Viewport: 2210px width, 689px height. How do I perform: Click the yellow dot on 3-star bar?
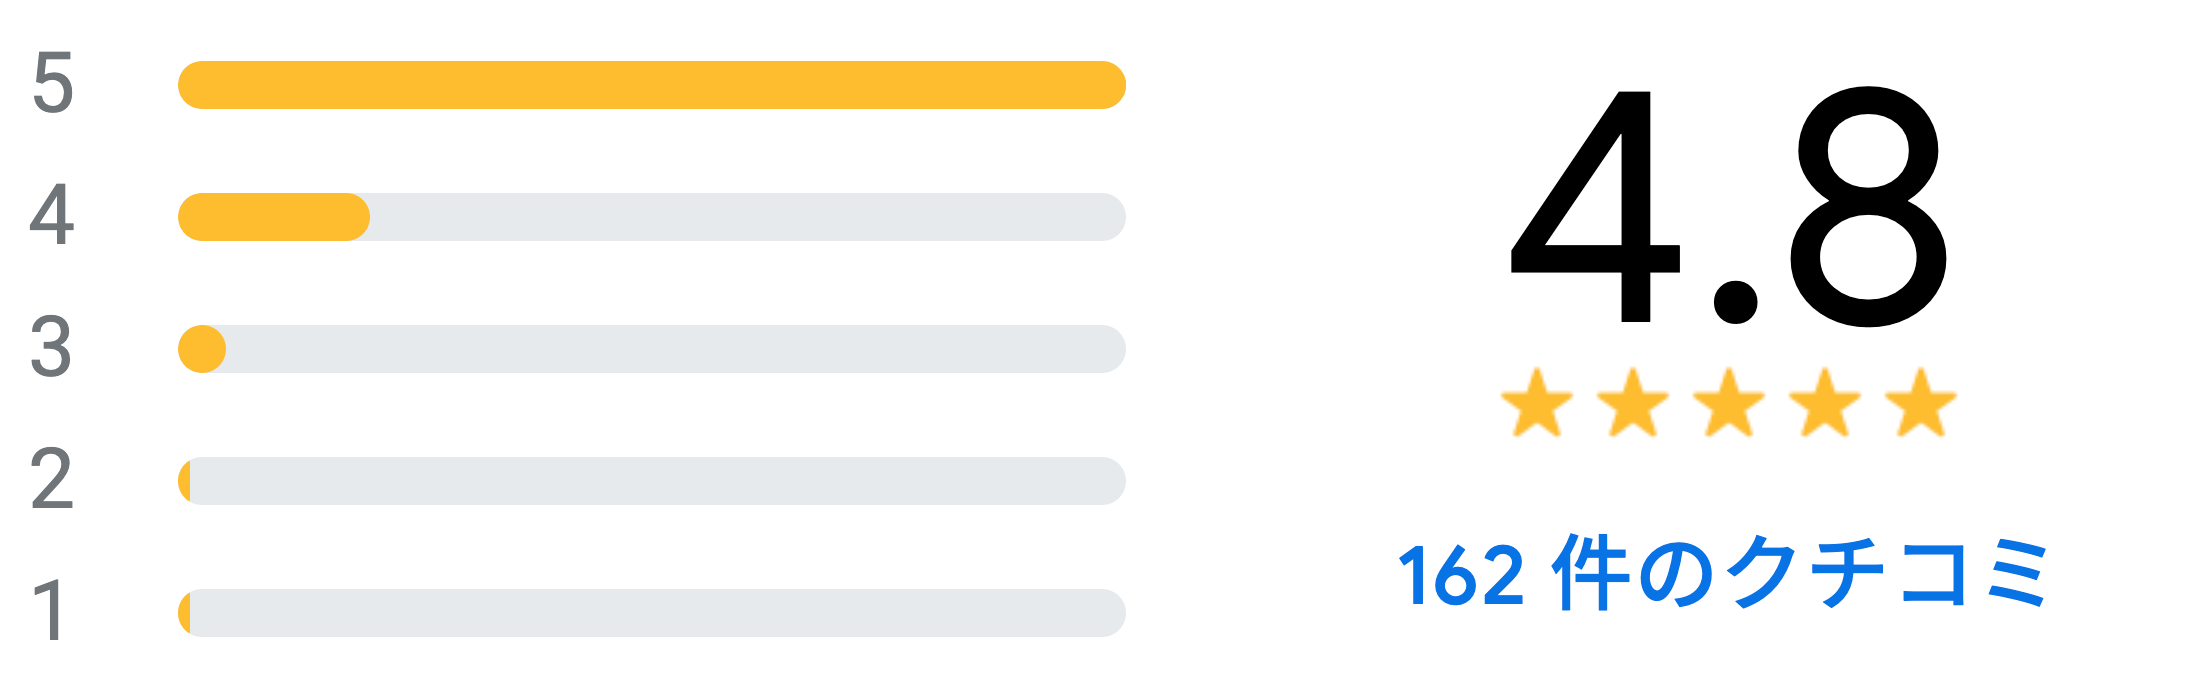pos(202,349)
